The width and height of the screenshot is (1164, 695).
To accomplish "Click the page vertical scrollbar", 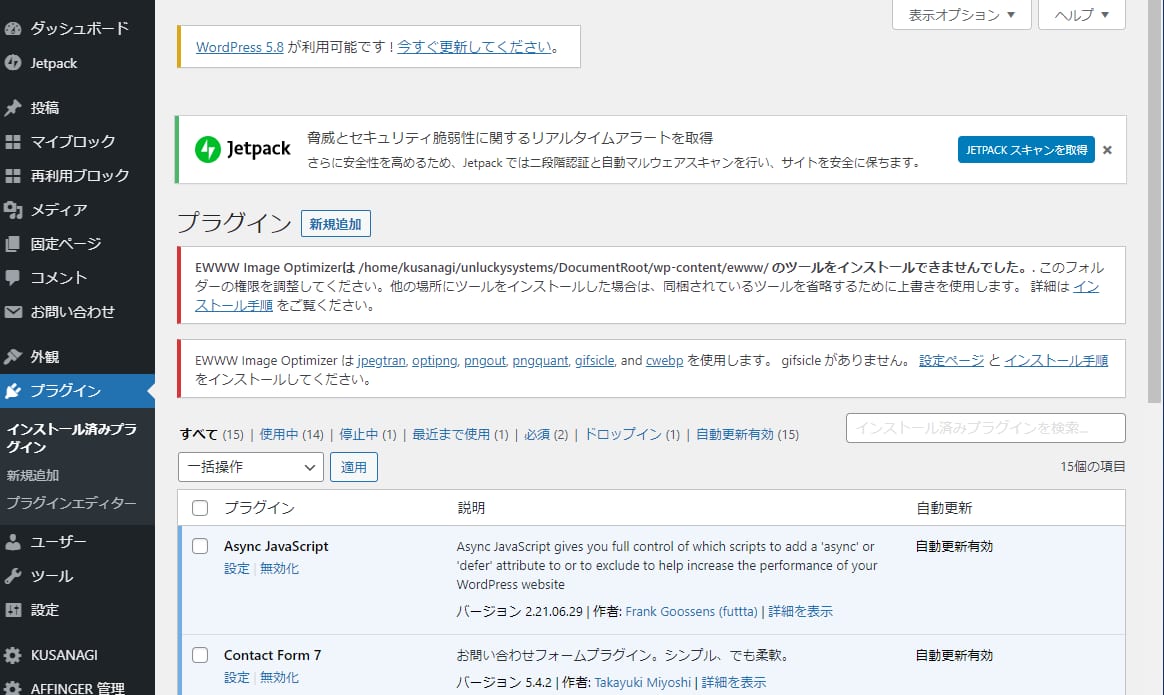I will (1154, 200).
